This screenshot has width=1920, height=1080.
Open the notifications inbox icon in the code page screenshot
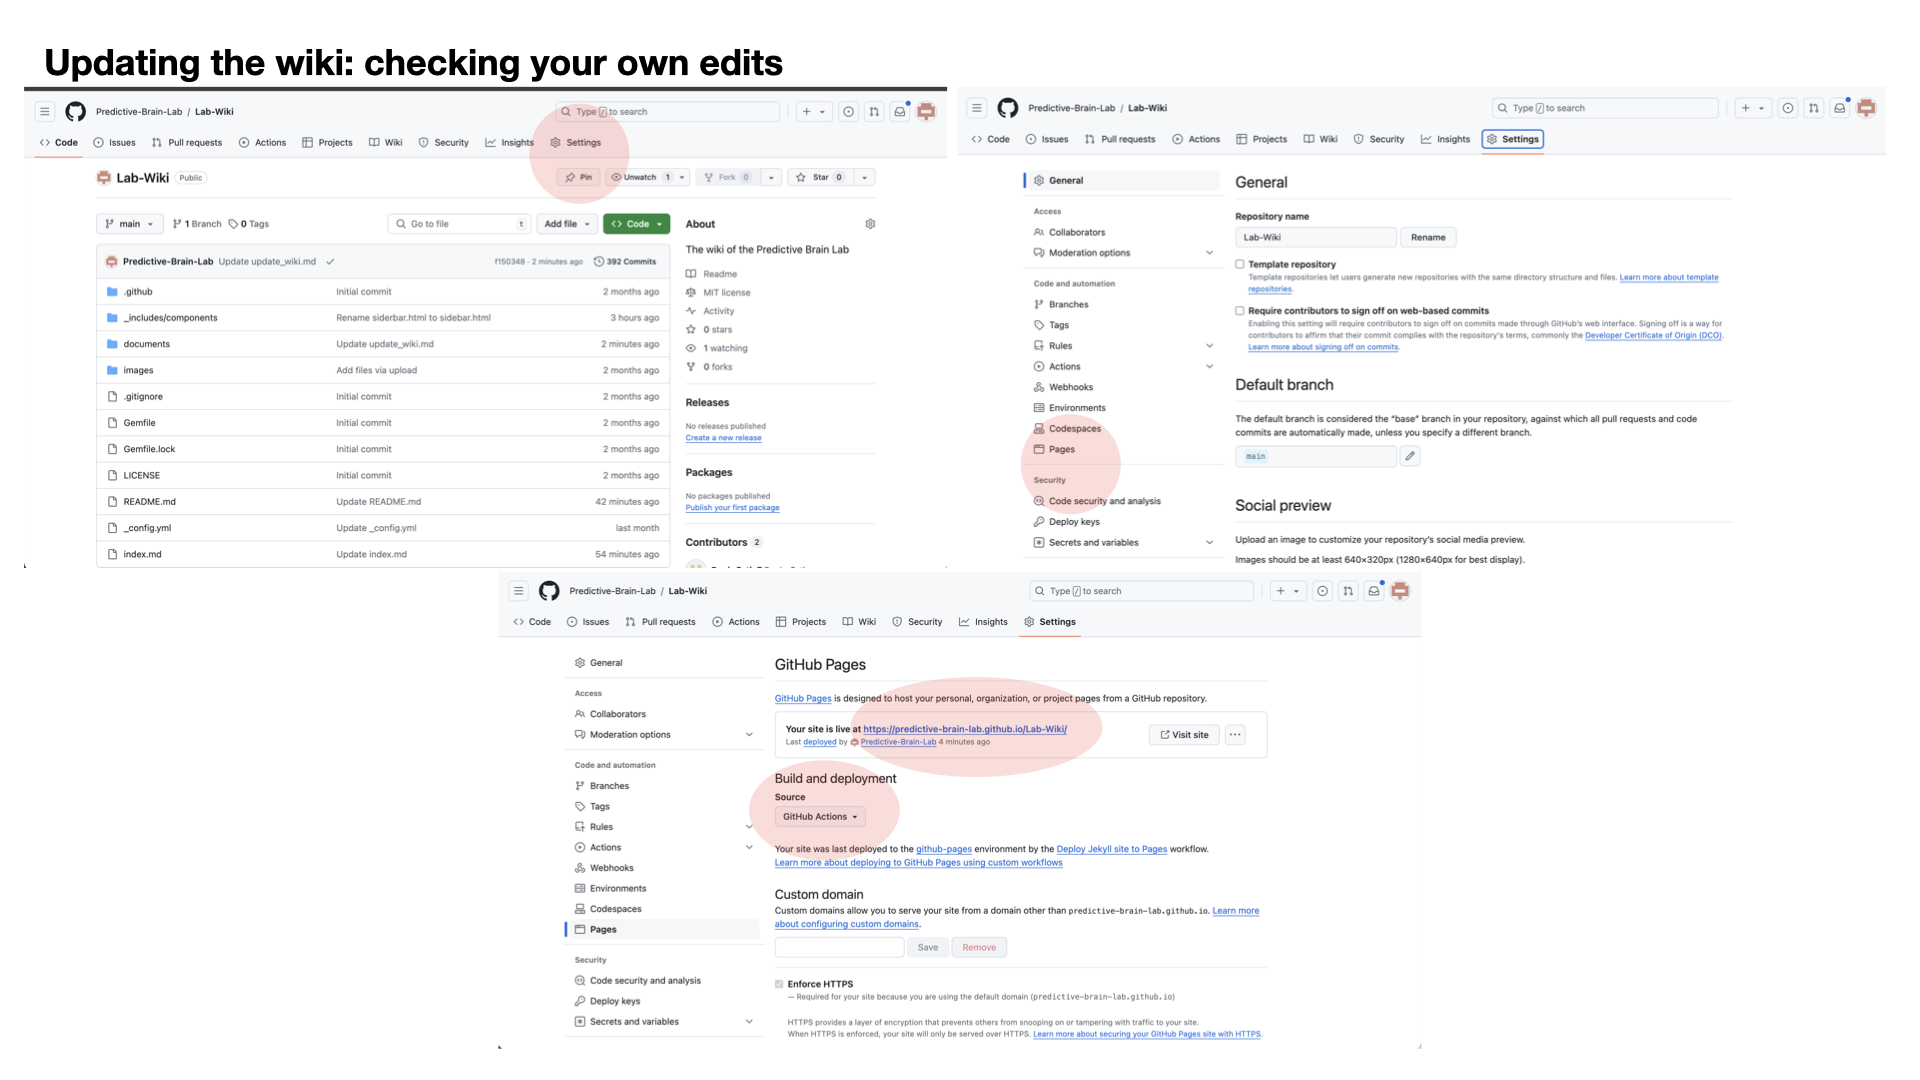click(900, 112)
